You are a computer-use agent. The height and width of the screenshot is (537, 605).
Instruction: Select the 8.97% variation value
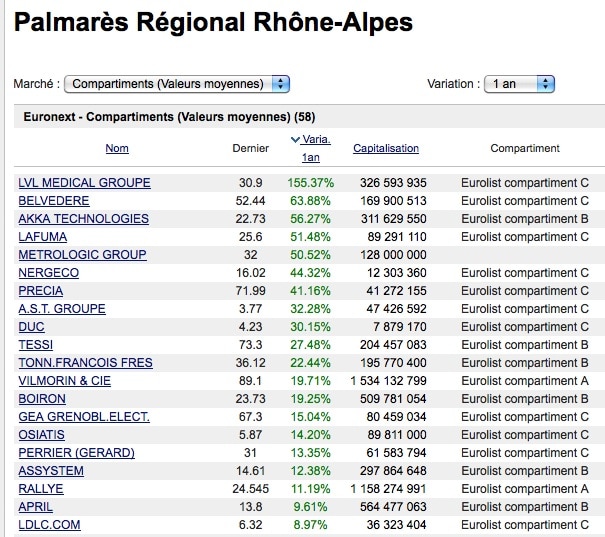click(x=311, y=525)
